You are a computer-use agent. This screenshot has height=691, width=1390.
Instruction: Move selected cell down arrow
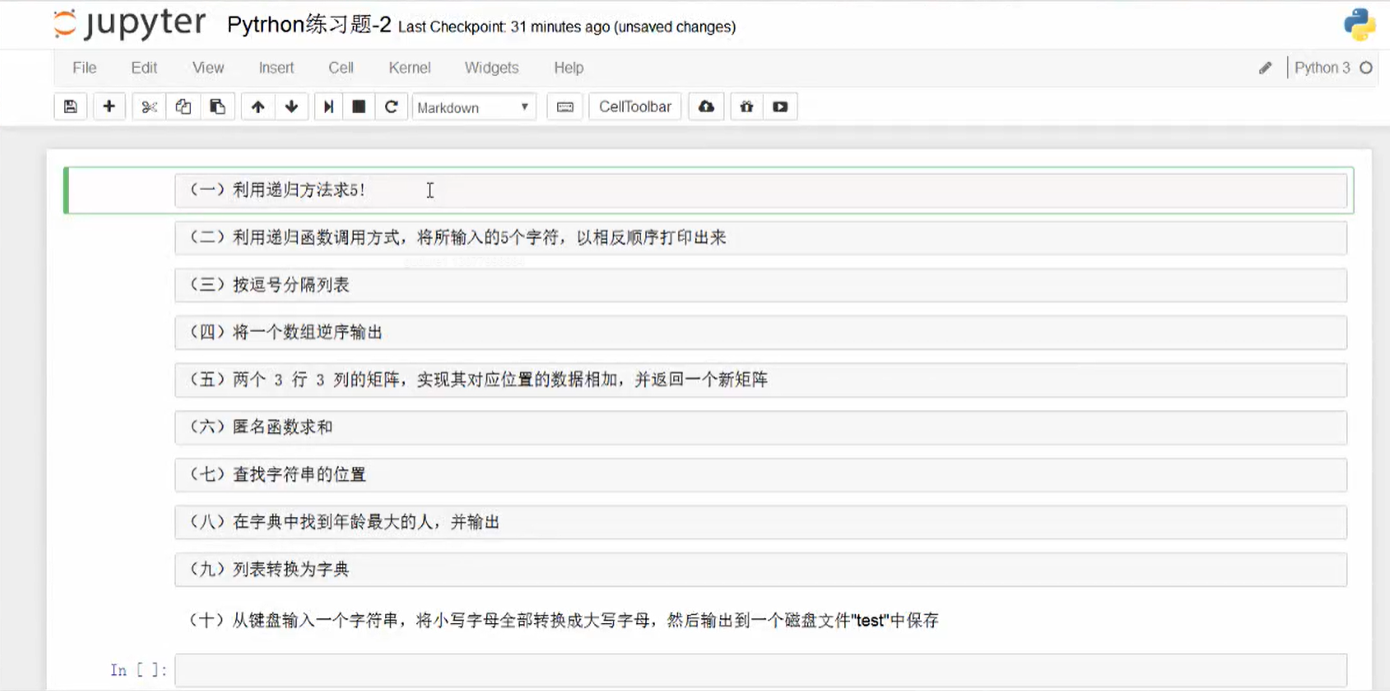point(291,107)
